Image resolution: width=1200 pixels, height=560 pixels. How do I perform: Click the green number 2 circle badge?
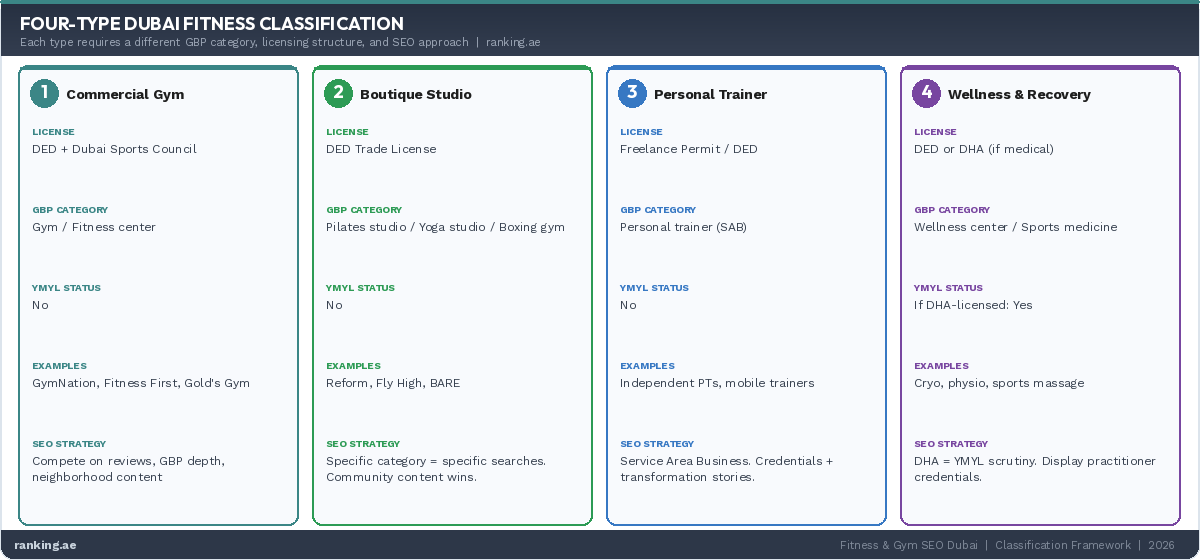[338, 94]
